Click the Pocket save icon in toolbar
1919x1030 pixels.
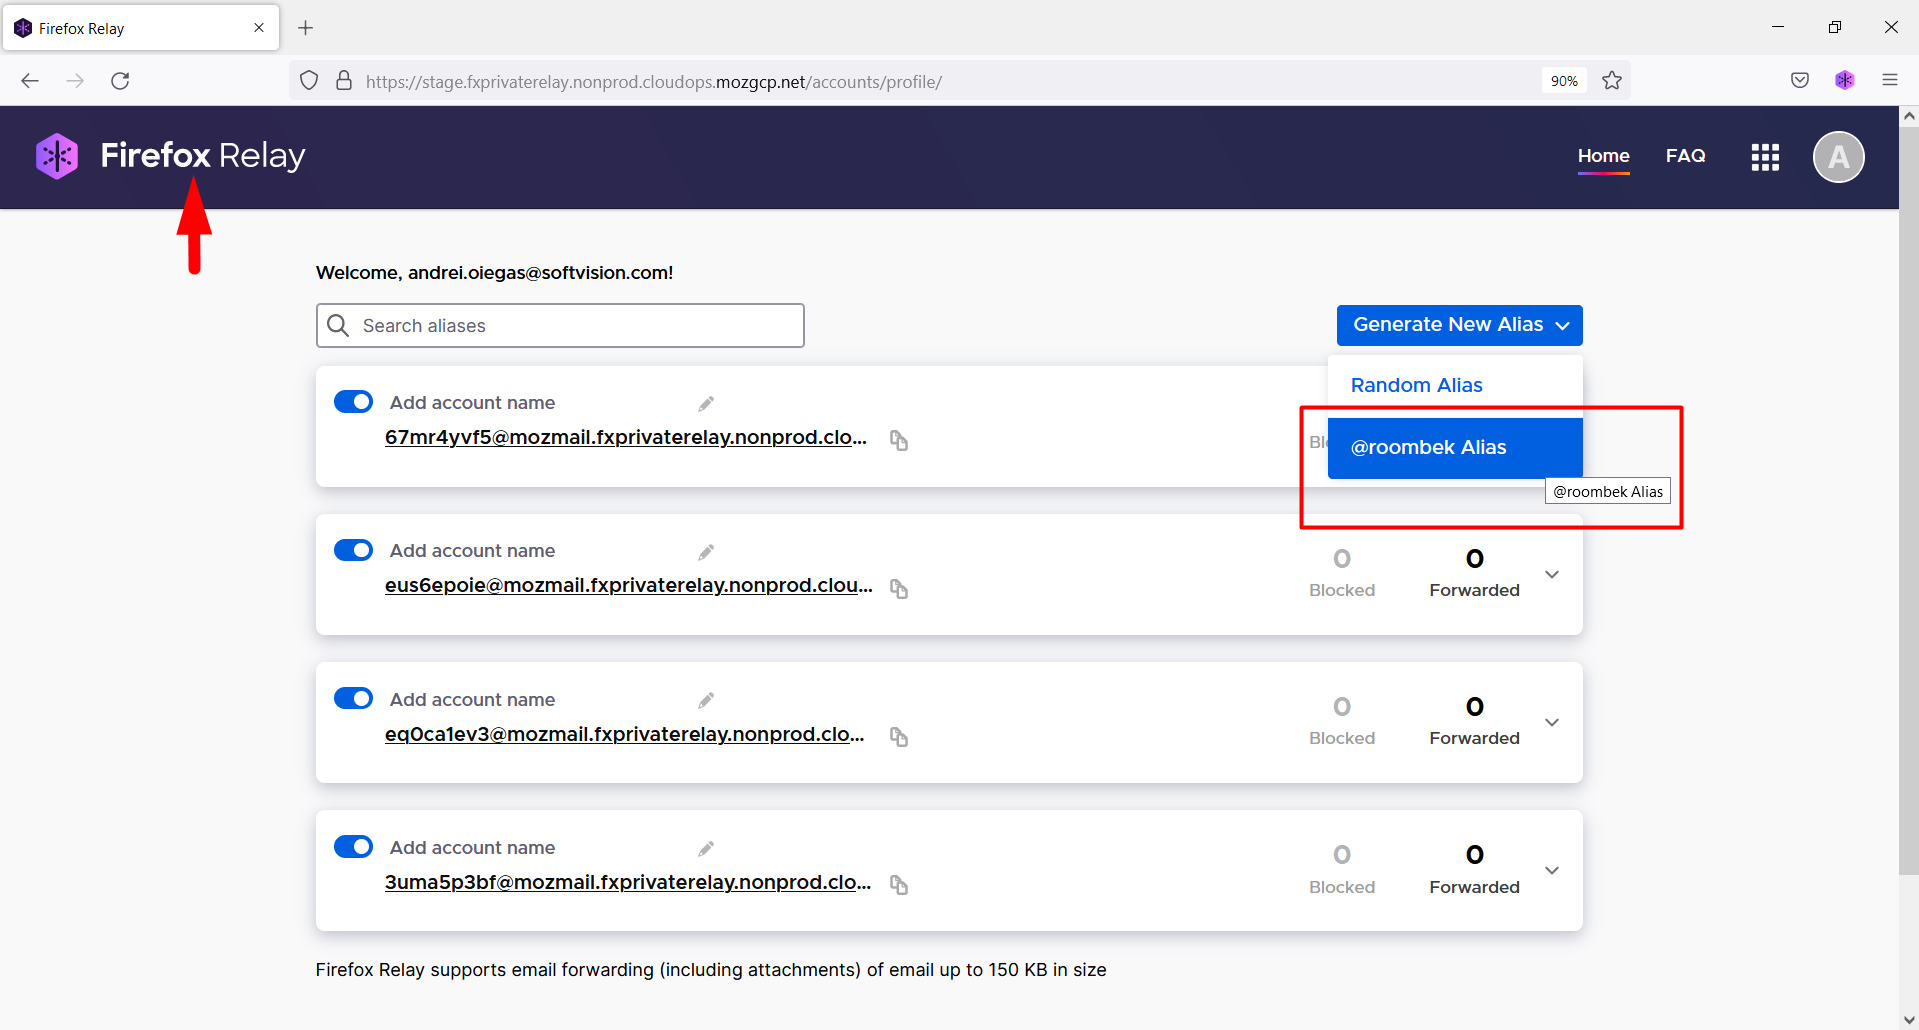click(1799, 80)
